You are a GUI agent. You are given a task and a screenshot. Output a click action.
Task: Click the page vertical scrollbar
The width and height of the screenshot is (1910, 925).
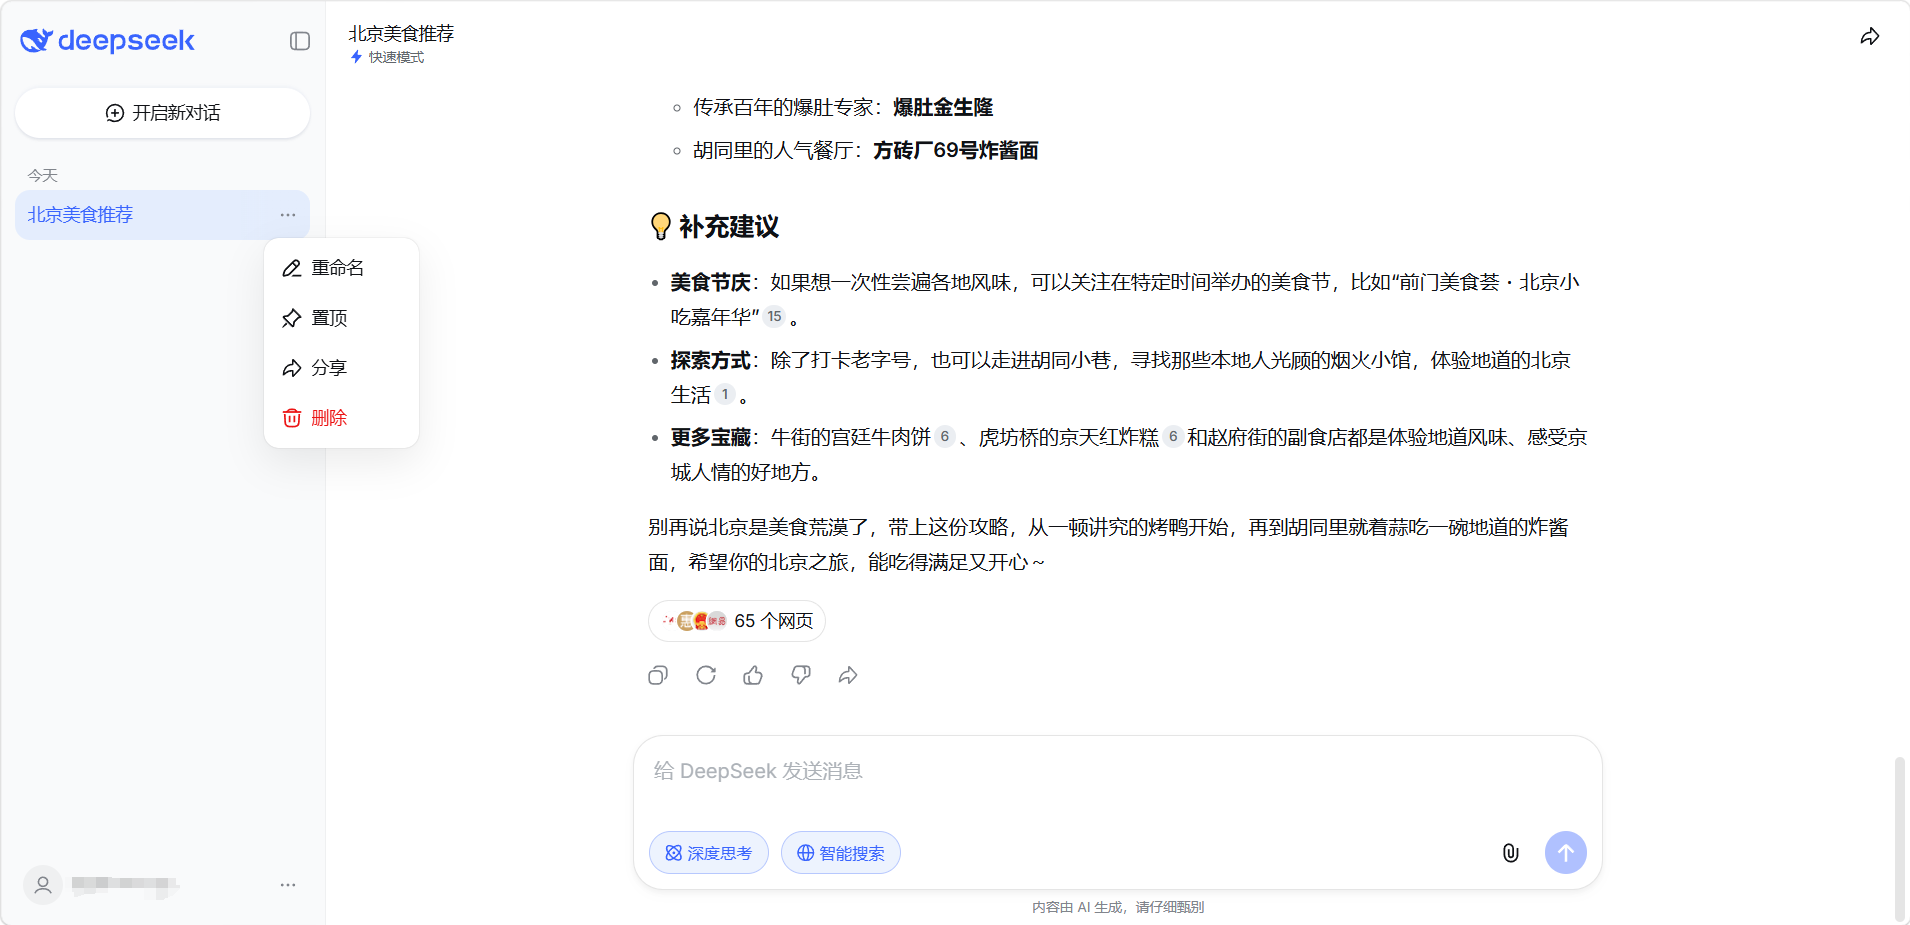(1899, 838)
